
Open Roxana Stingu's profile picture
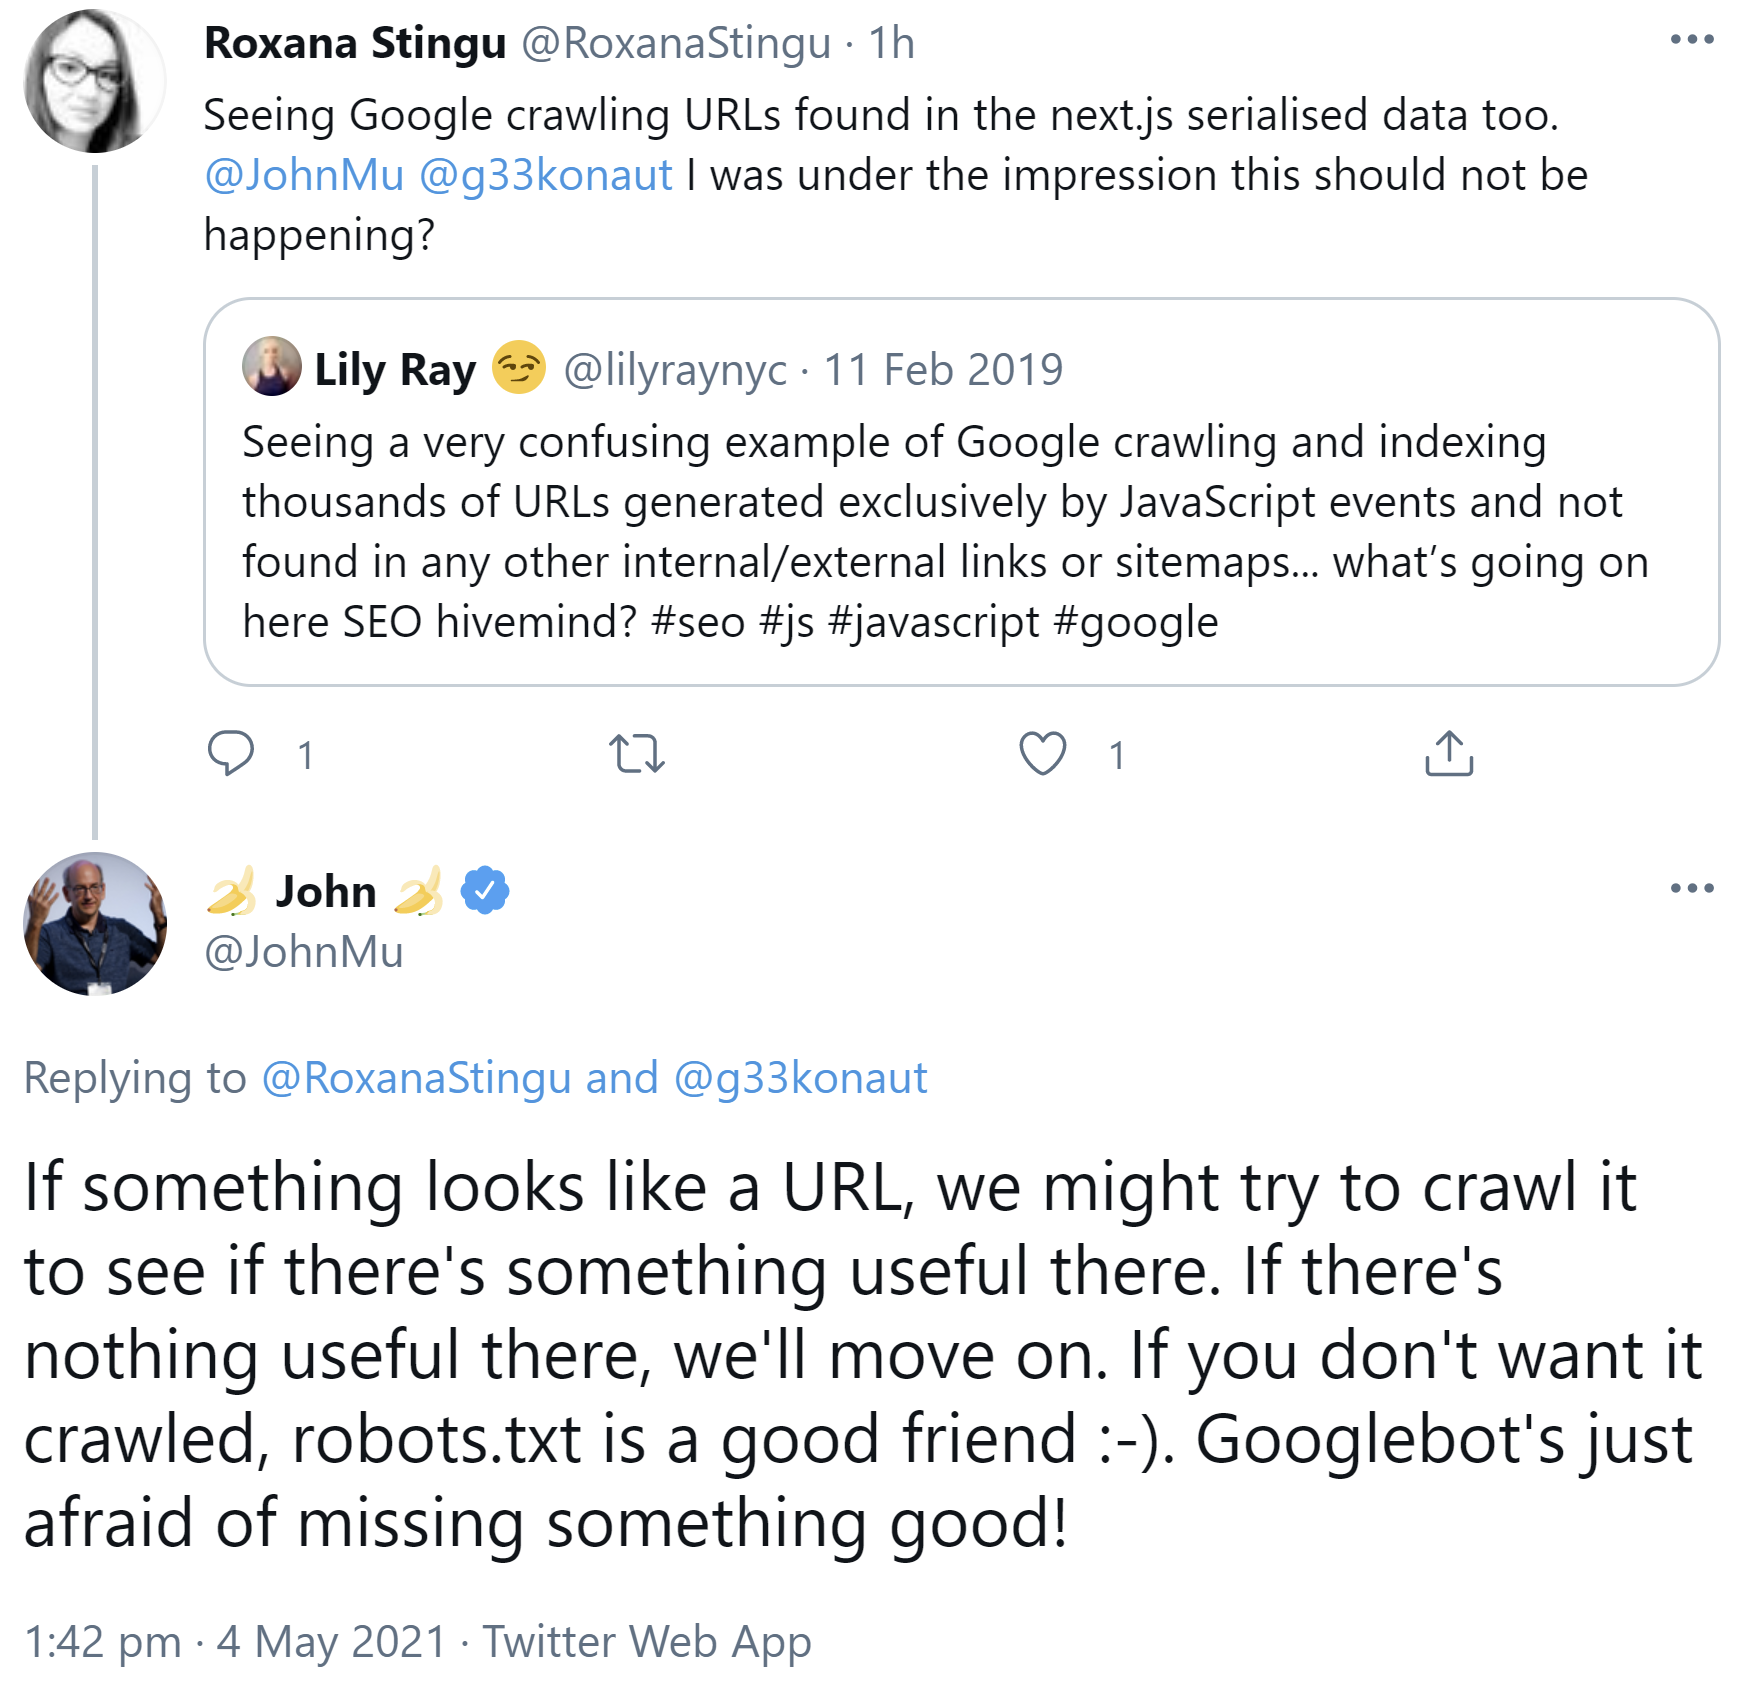(x=94, y=82)
